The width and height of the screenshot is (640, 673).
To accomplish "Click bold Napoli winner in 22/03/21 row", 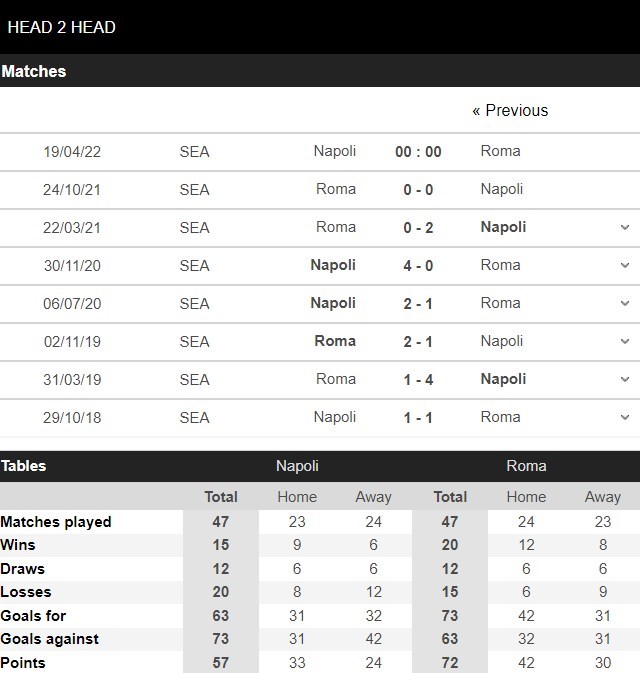I will click(503, 227).
